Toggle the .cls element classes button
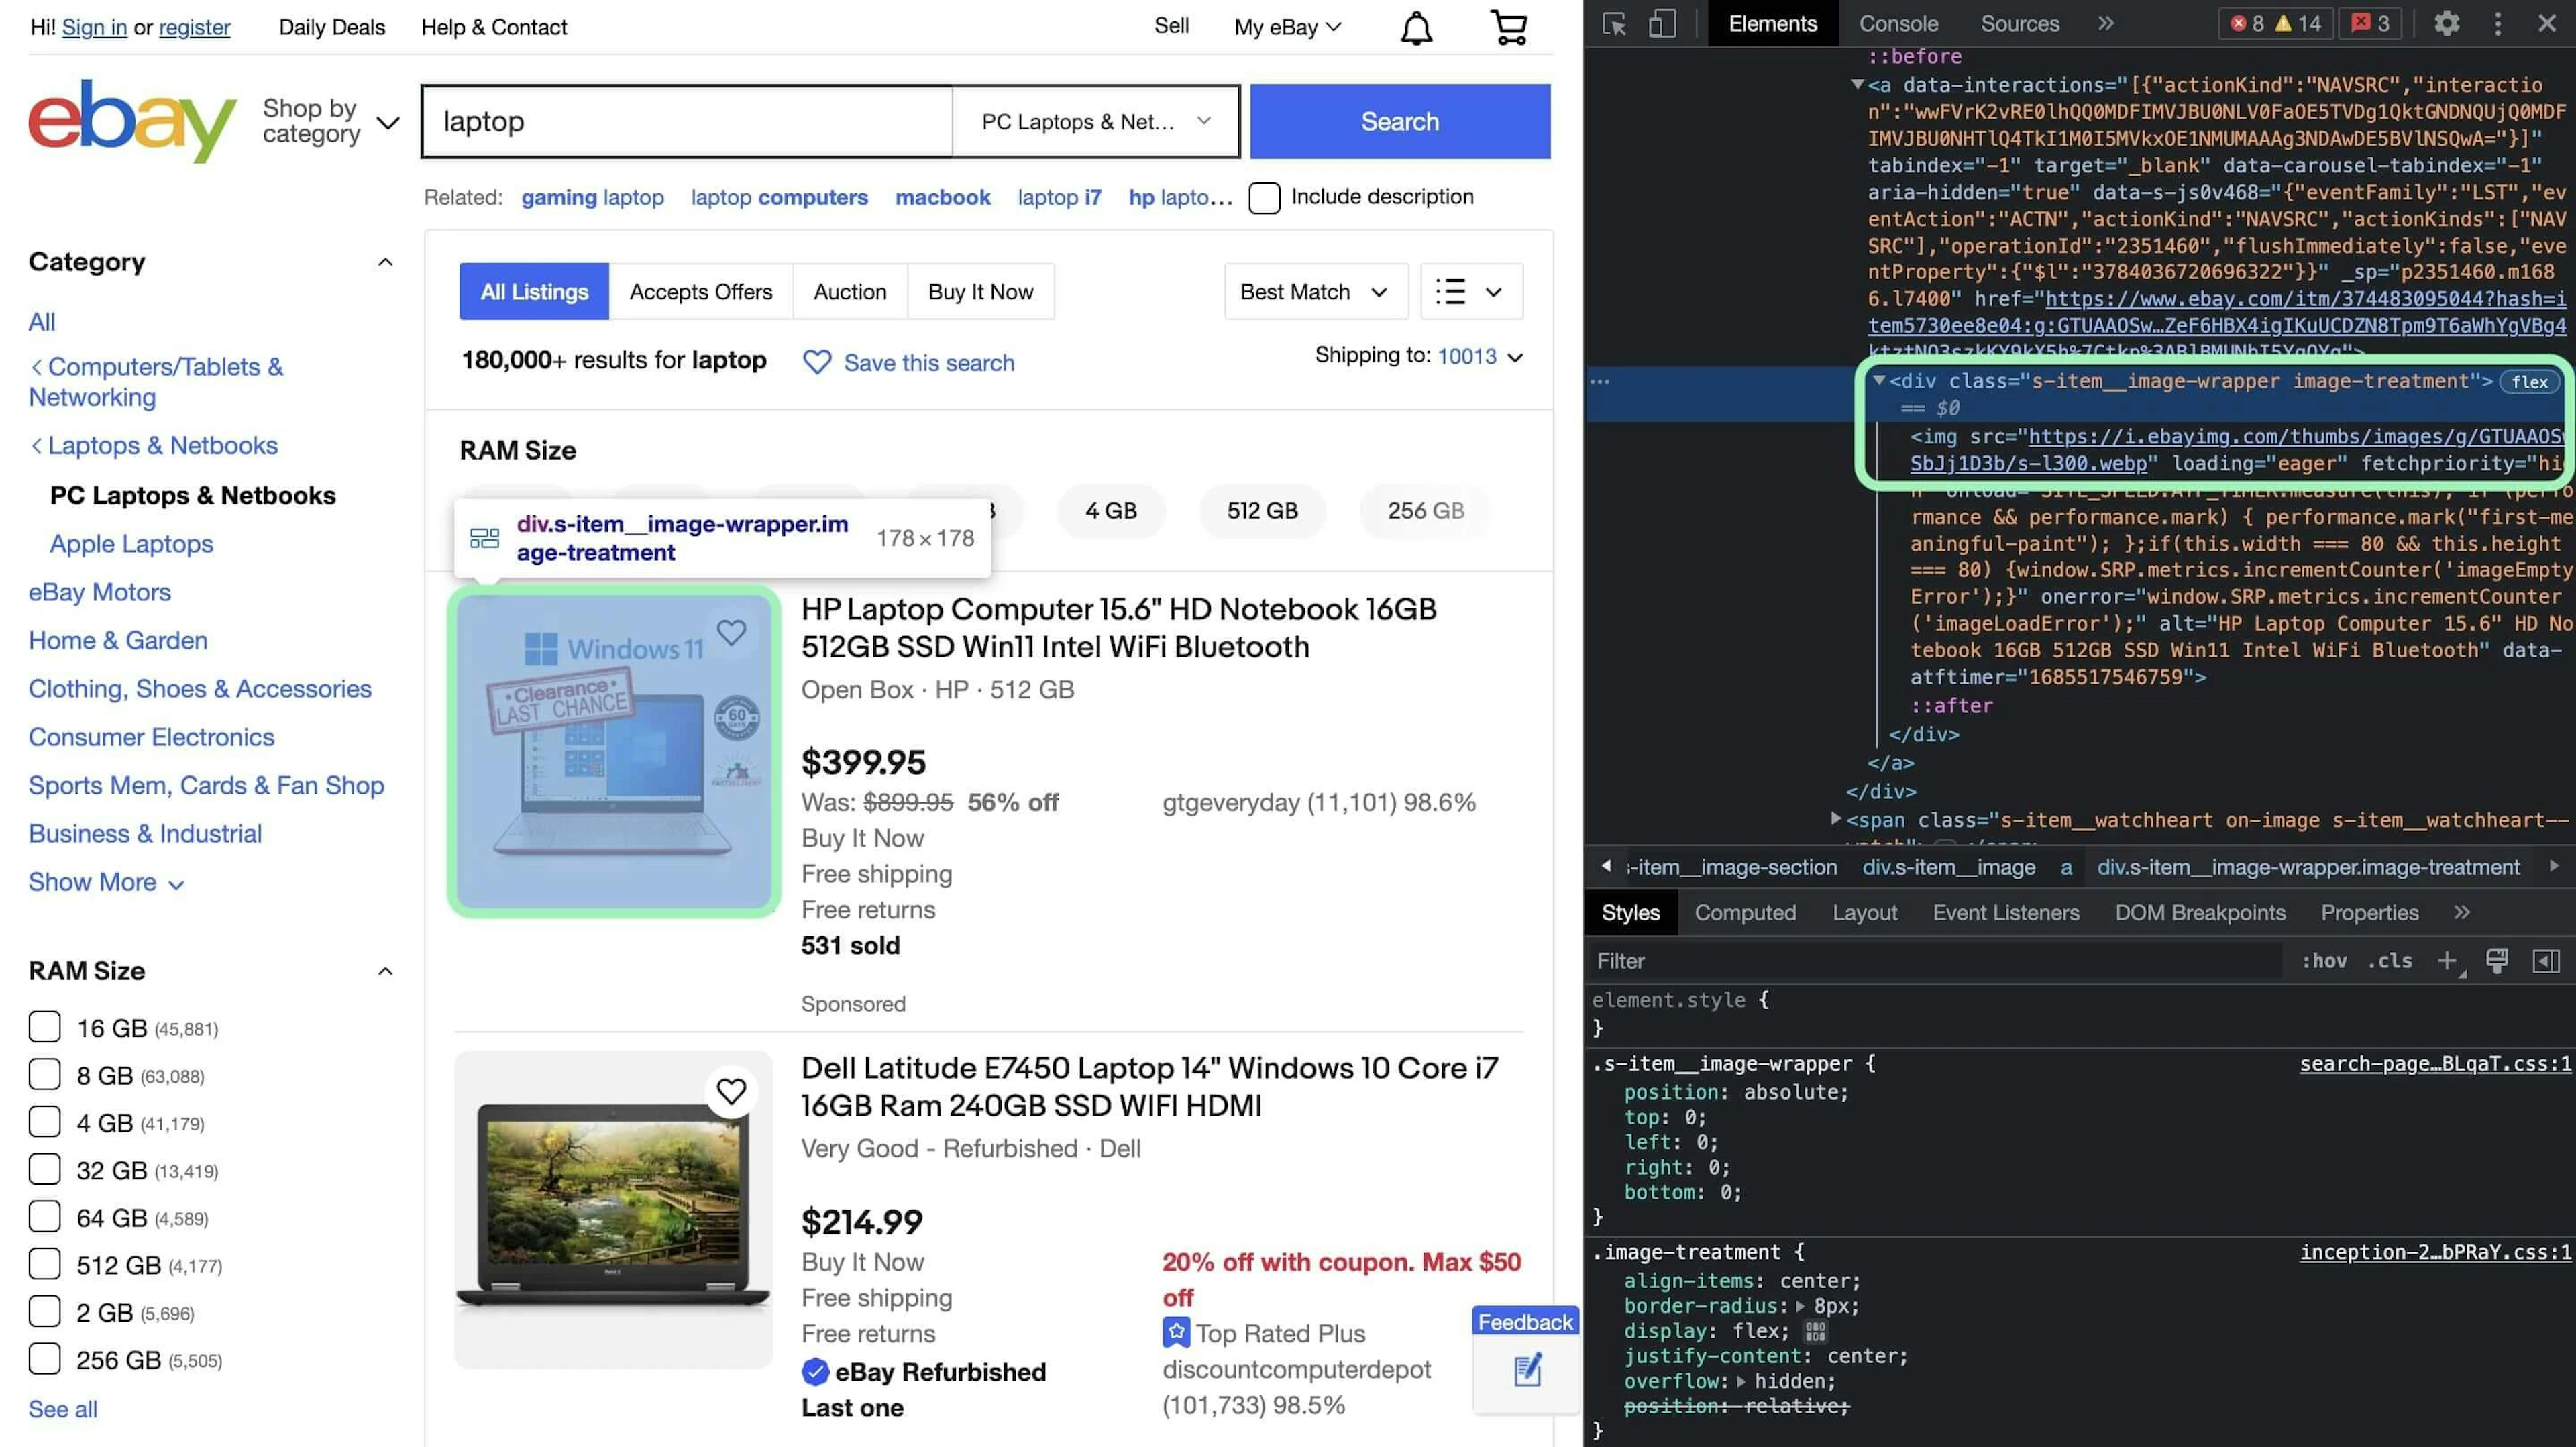This screenshot has height=1447, width=2576. [x=2389, y=961]
